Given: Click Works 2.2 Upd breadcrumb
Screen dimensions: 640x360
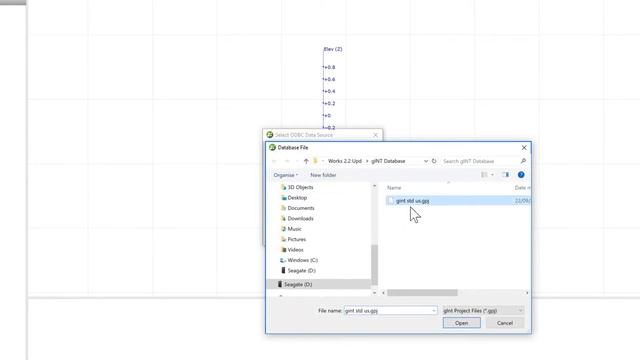Looking at the screenshot, I should [x=345, y=161].
